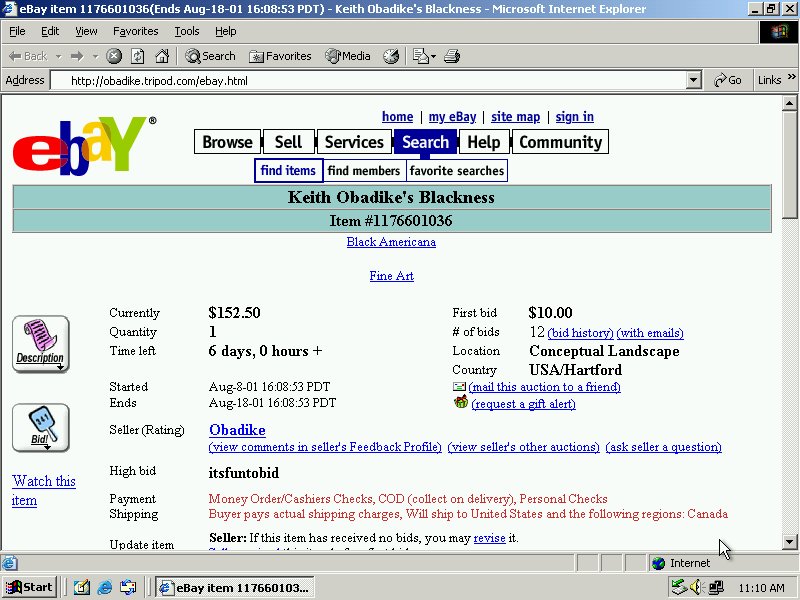Click ask seller a question link
The height and width of the screenshot is (600, 800).
click(x=663, y=447)
